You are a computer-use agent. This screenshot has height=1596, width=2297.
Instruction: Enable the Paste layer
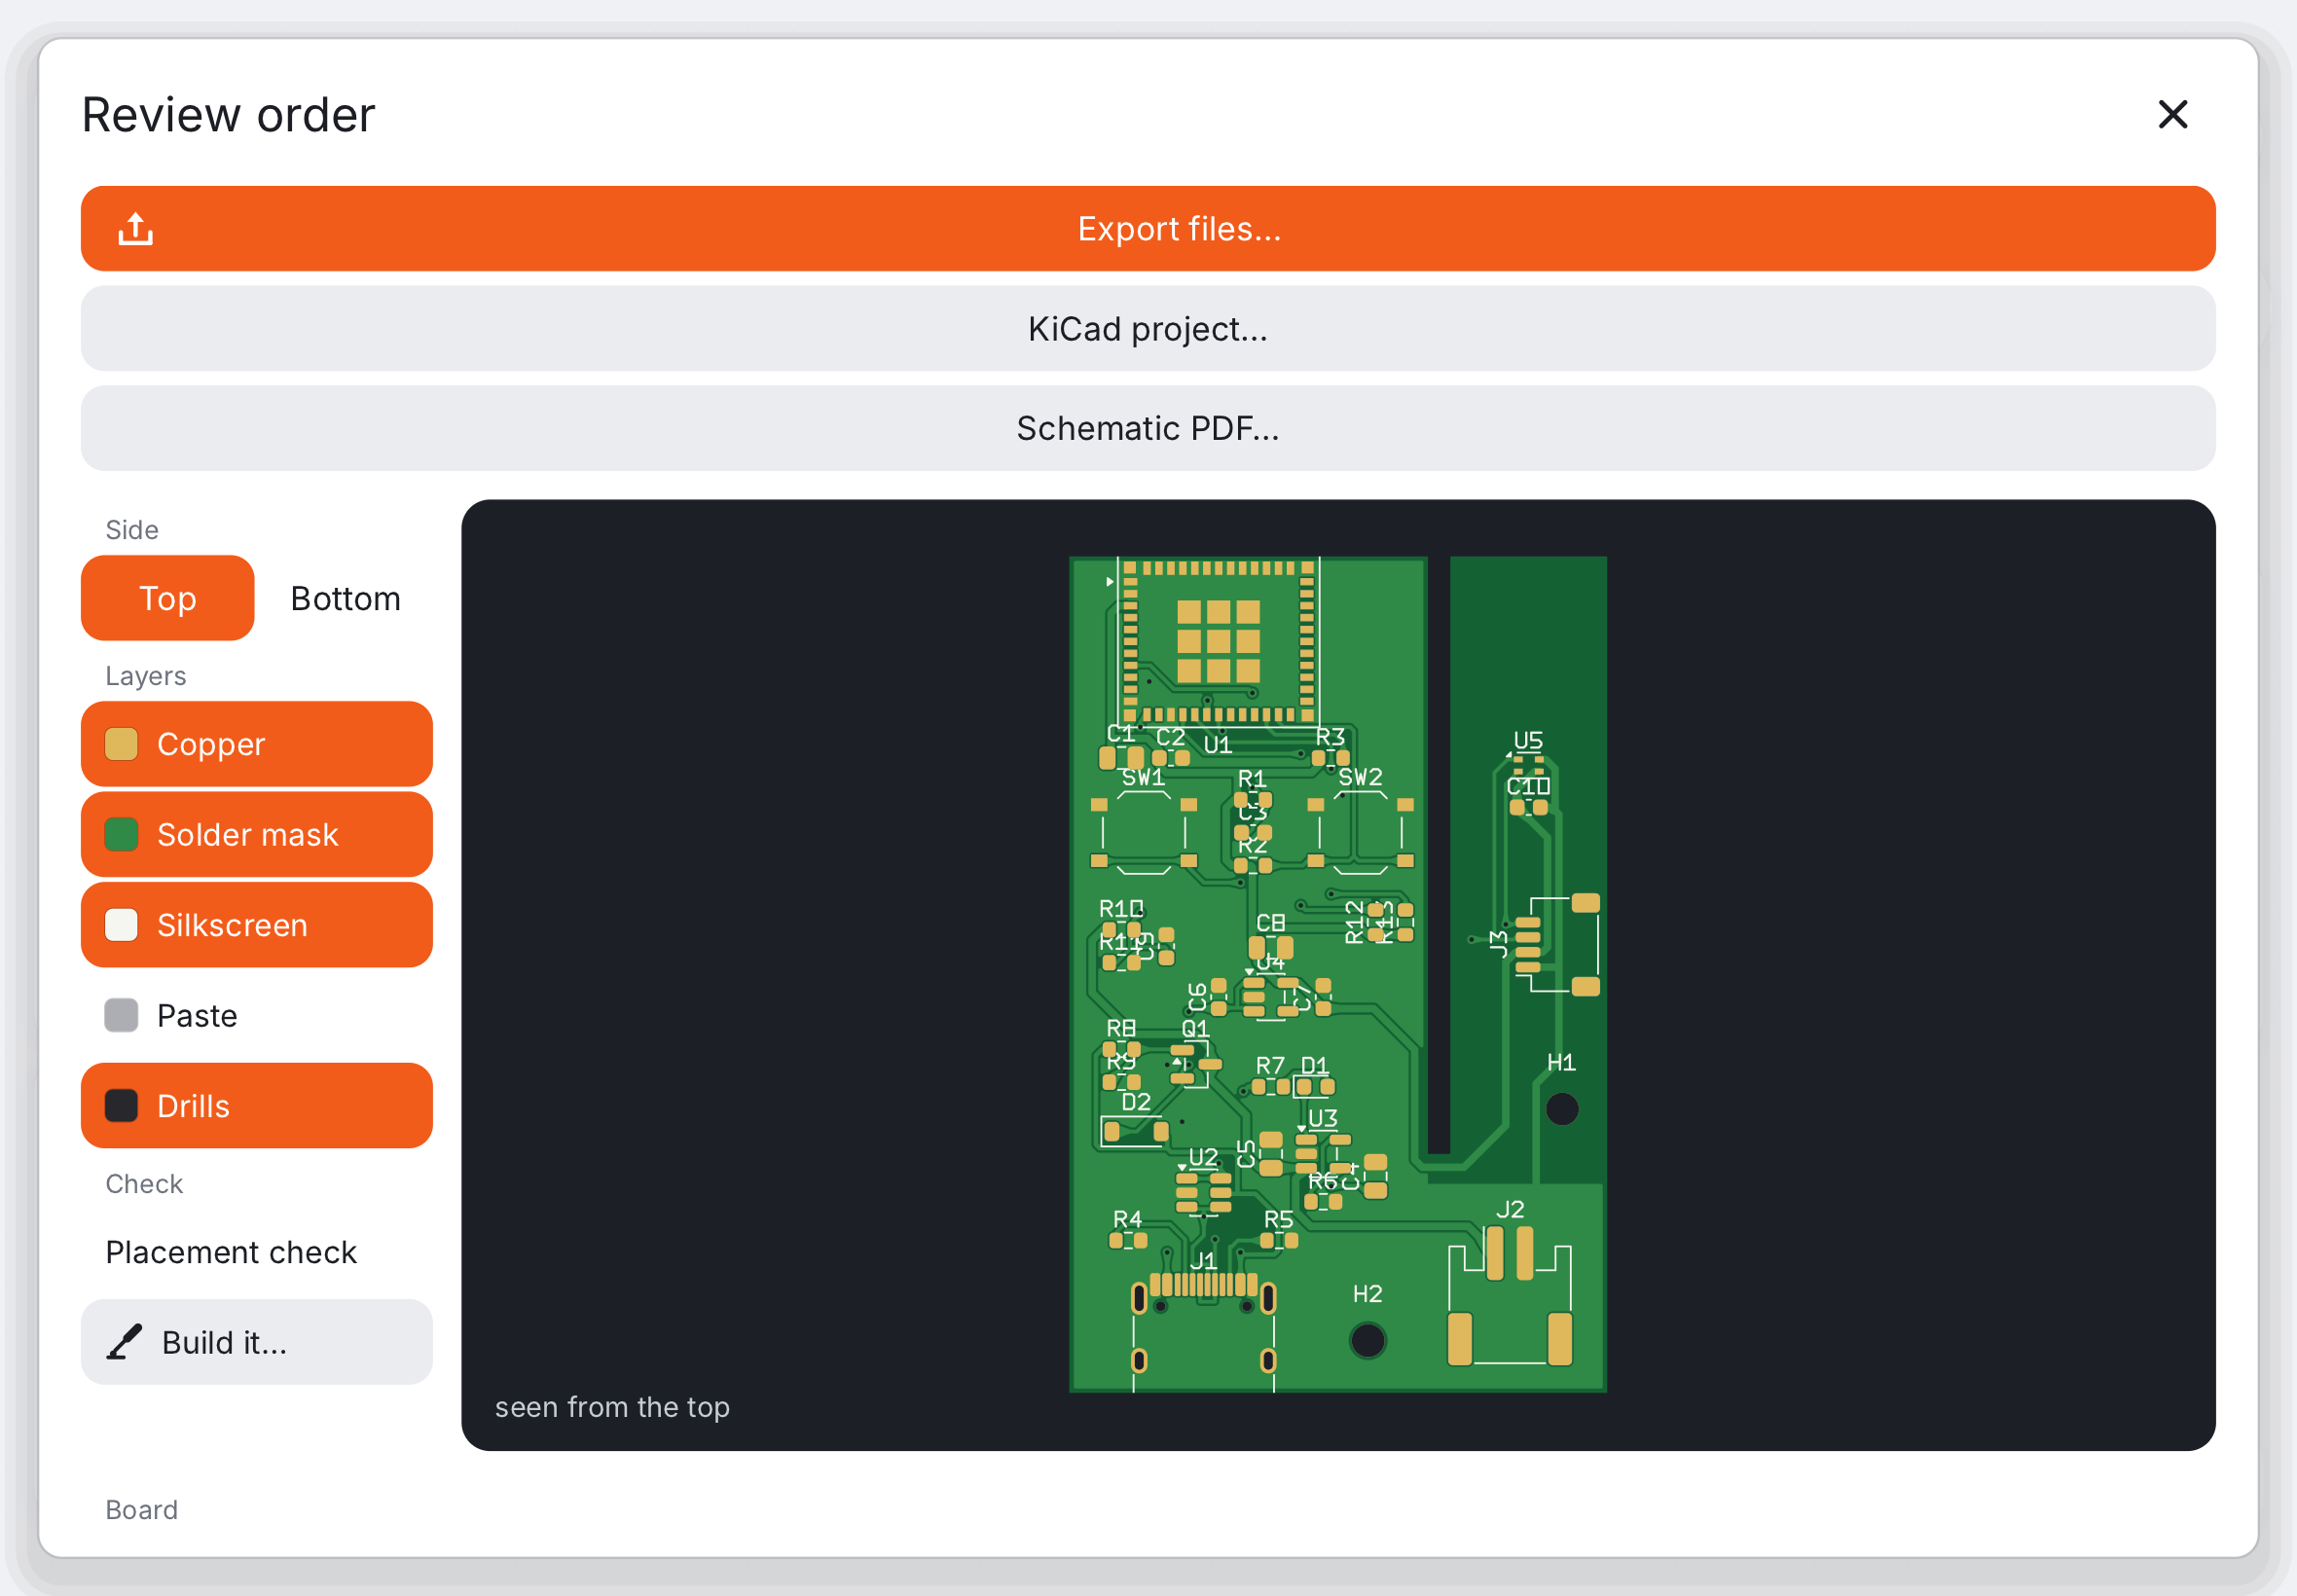pos(257,1015)
